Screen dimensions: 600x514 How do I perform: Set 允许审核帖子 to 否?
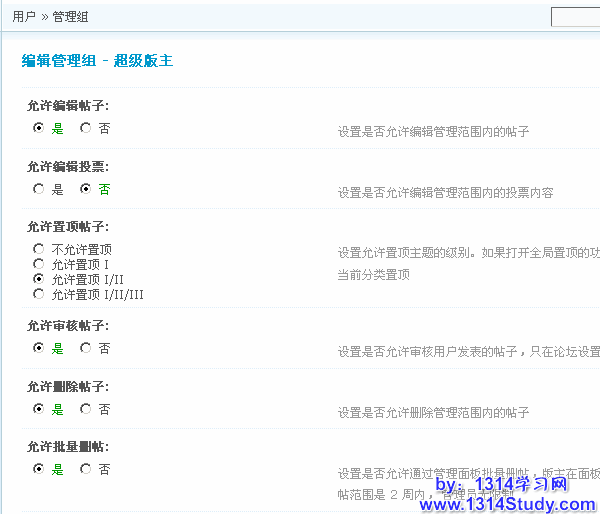(x=86, y=348)
